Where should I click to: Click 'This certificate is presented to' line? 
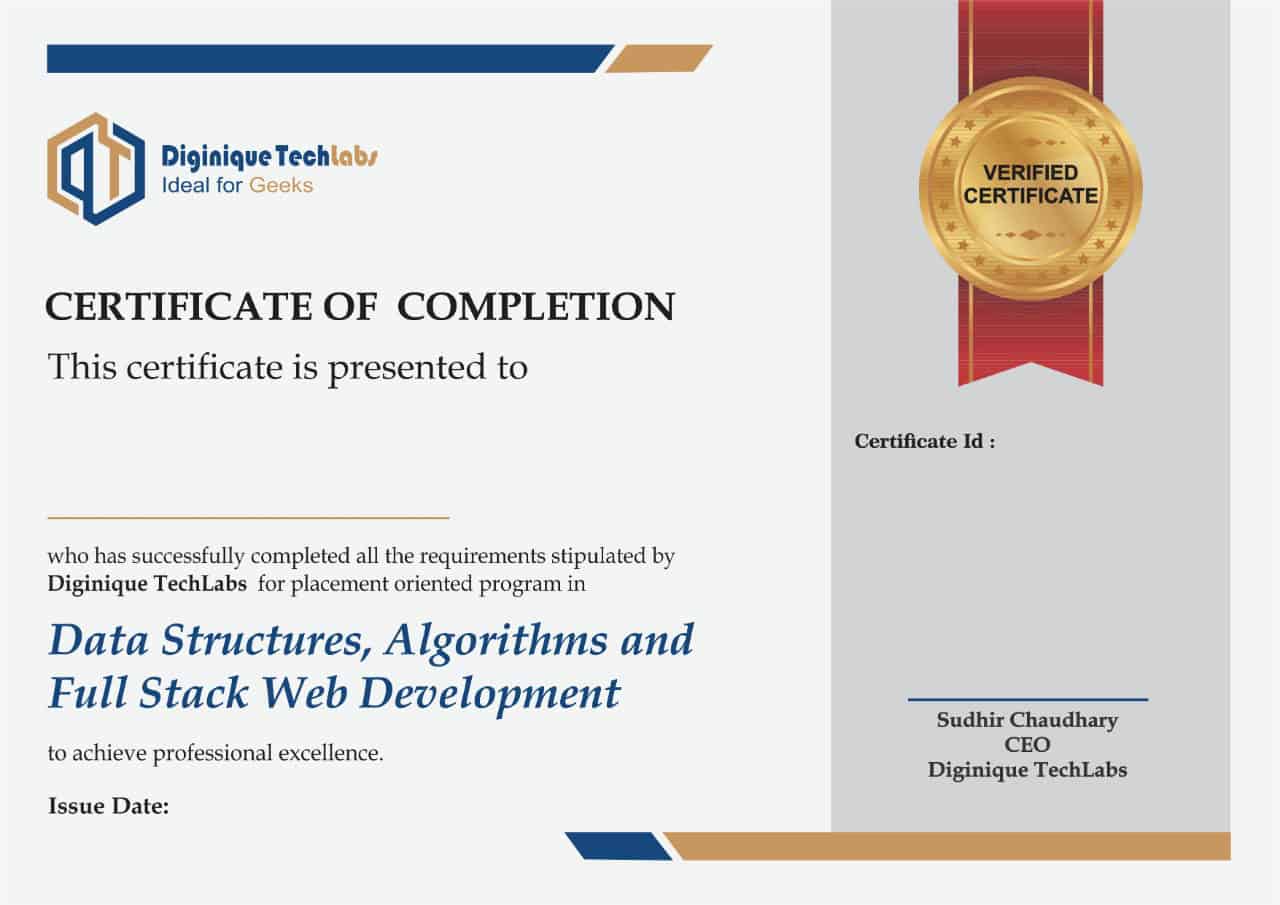287,367
